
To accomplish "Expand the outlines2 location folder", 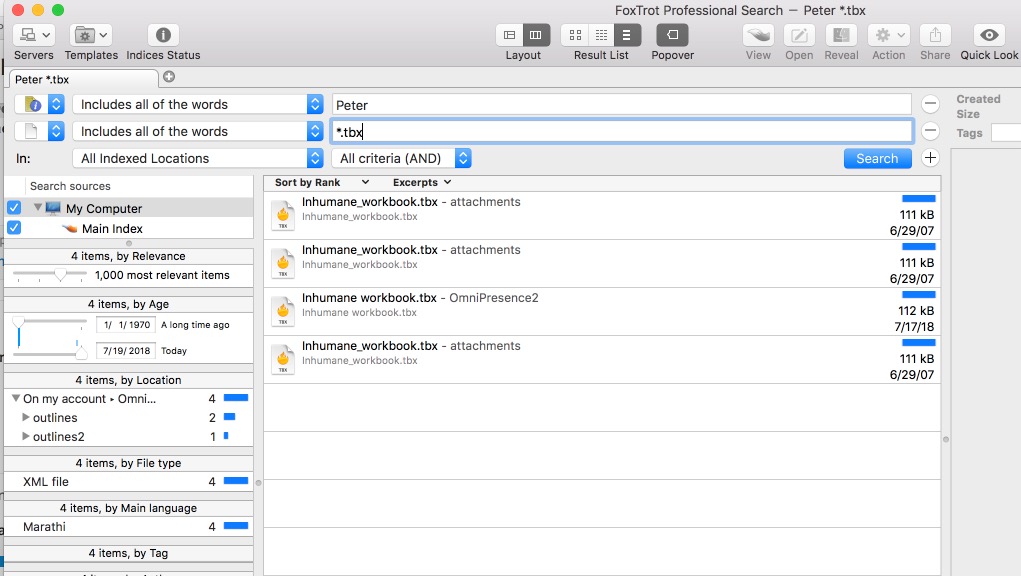I will (x=25, y=436).
